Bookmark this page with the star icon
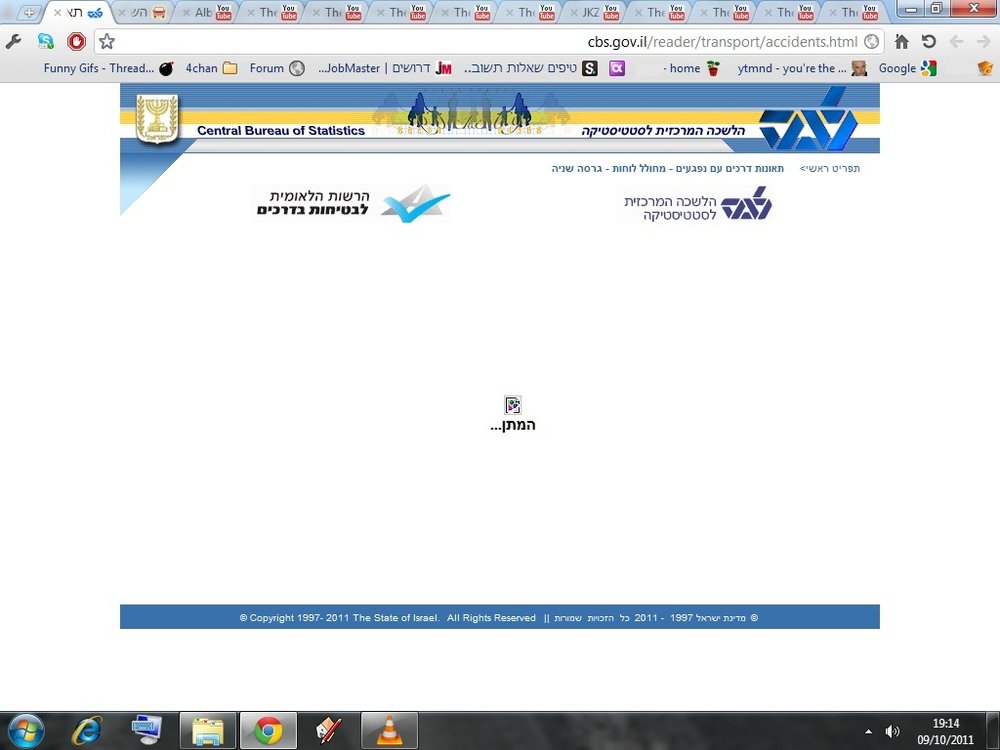1000x750 pixels. (x=107, y=42)
